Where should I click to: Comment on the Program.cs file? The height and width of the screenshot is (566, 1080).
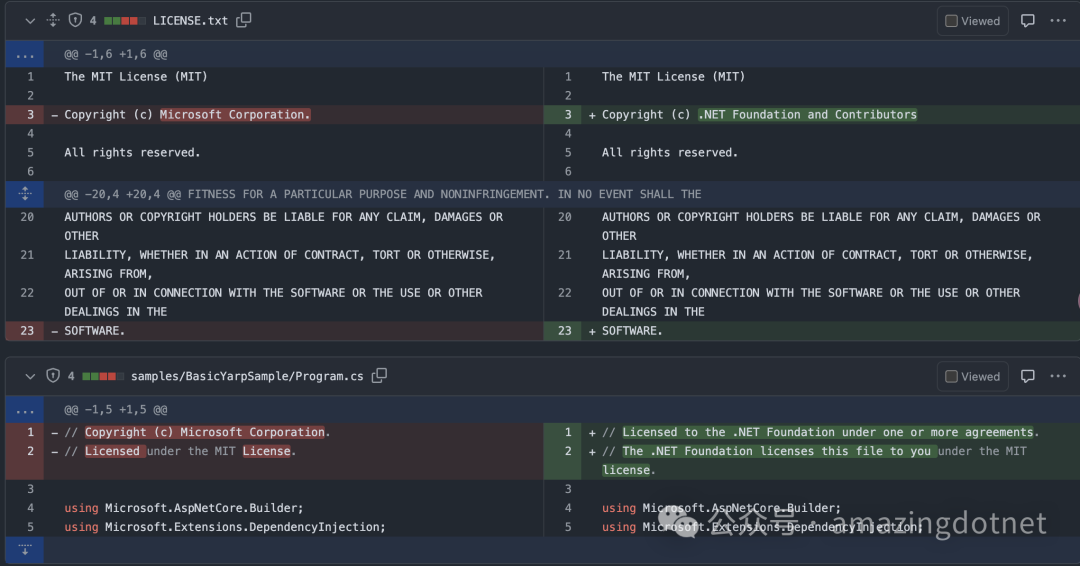click(1028, 376)
